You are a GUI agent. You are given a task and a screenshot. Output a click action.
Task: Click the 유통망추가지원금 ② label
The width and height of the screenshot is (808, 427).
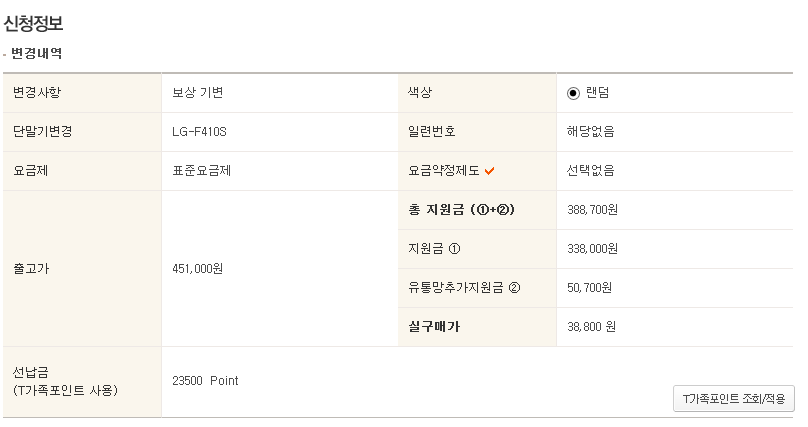464,288
